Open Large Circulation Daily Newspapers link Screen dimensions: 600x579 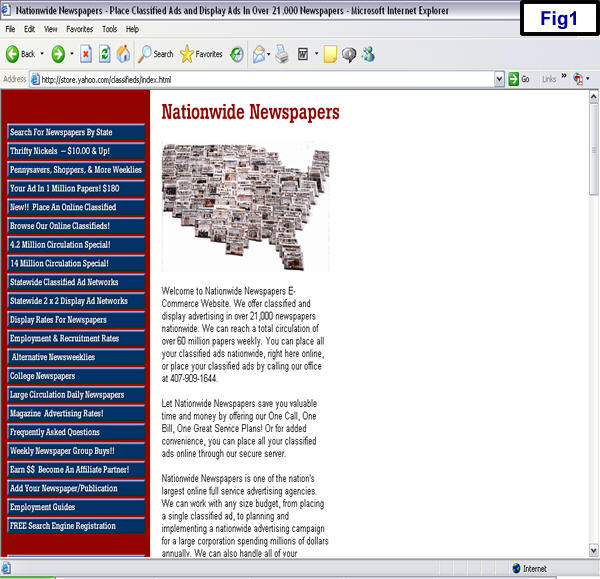[x=76, y=395]
